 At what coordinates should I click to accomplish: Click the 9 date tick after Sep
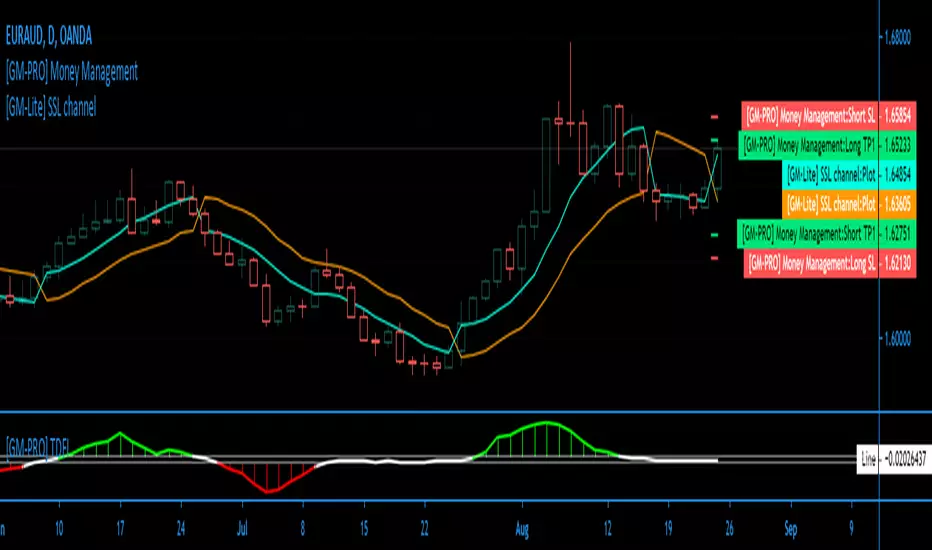[851, 529]
